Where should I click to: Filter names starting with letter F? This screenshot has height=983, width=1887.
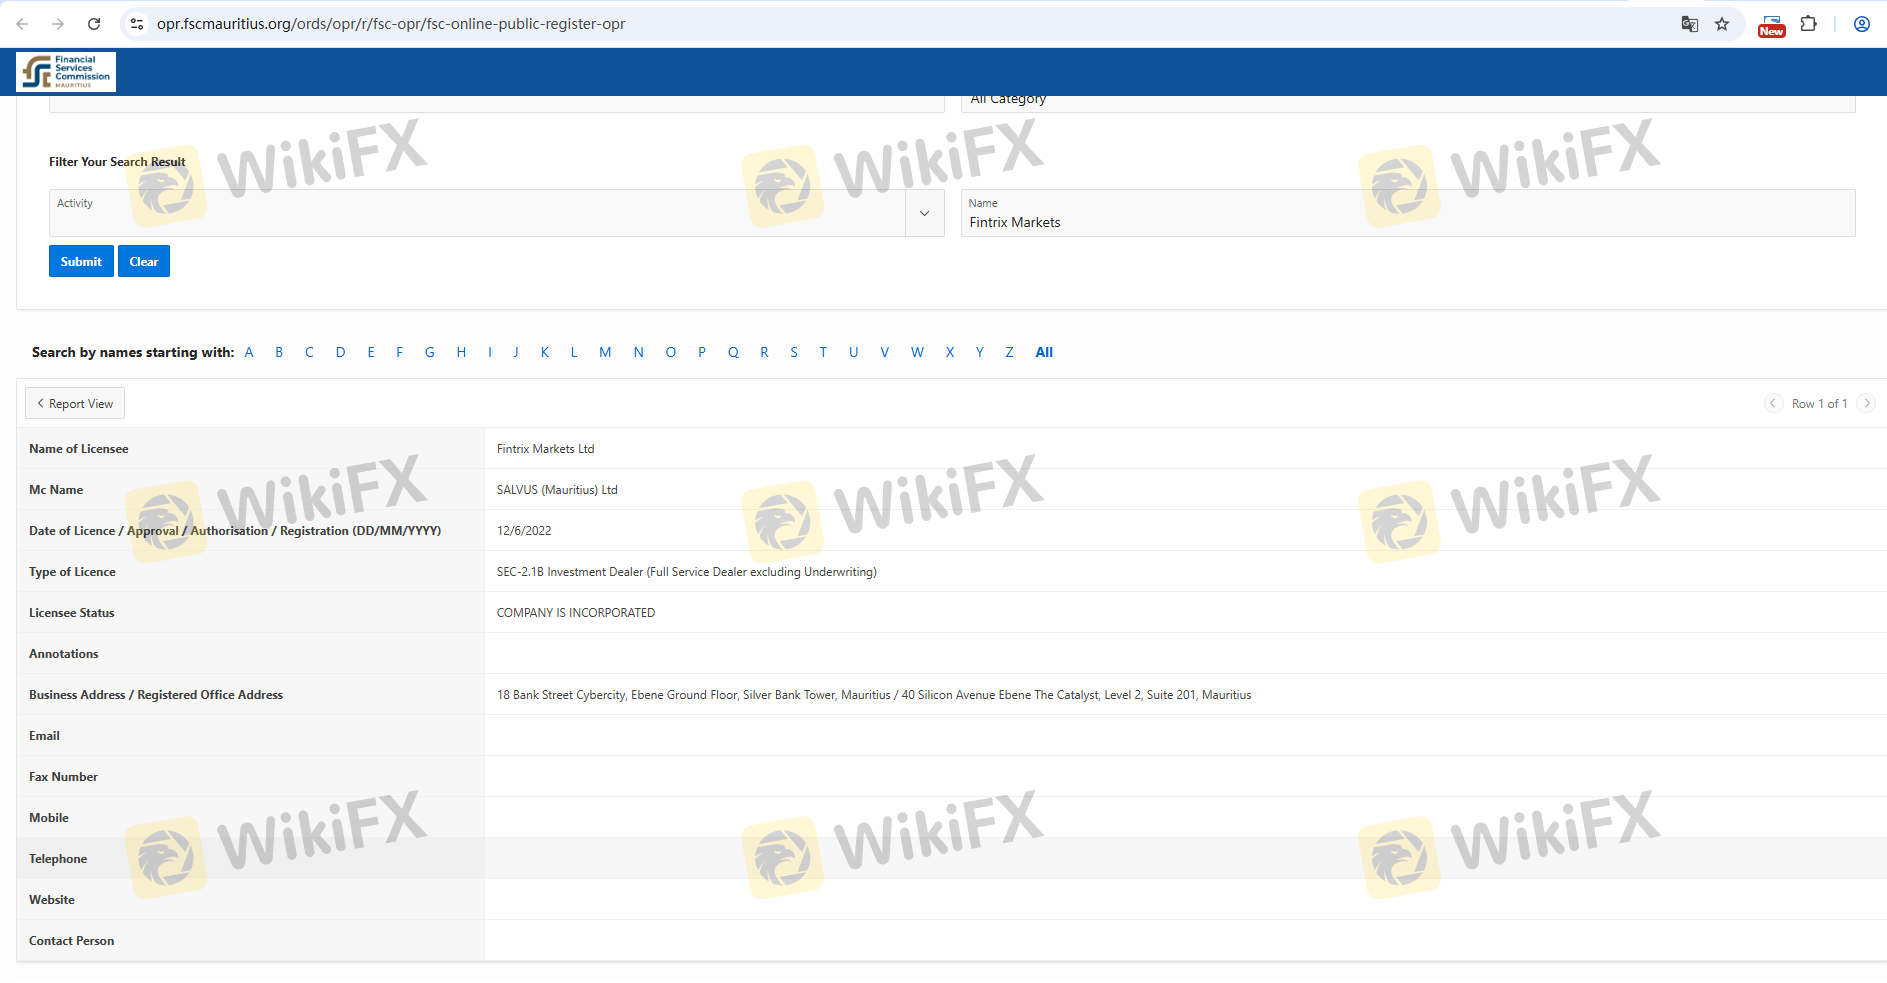pos(399,352)
